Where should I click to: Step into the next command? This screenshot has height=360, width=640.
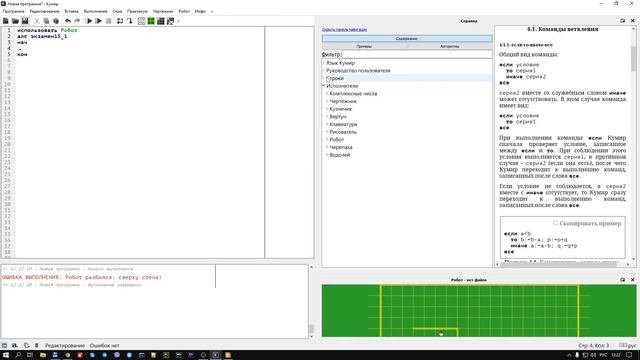click(x=129, y=21)
